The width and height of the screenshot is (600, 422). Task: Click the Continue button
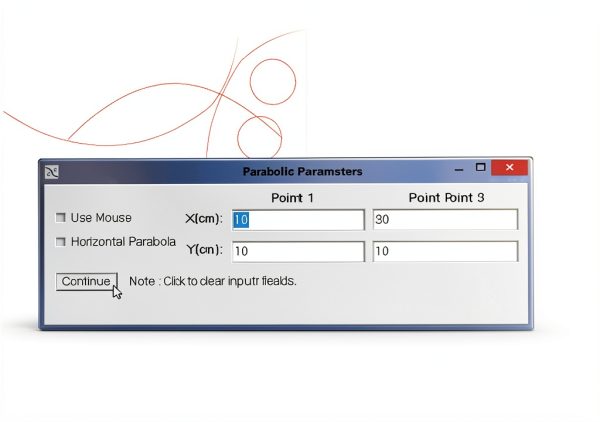(87, 282)
